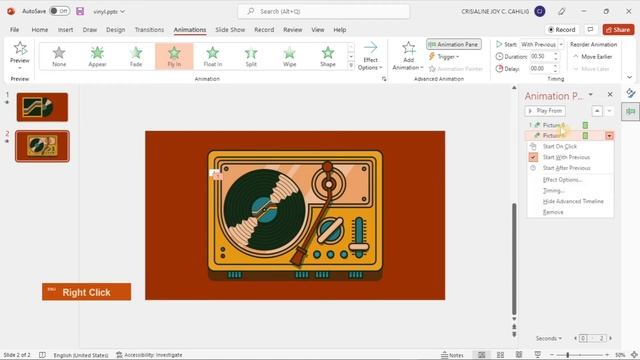Toggle AutoSave switch
This screenshot has height=360, width=640.
[59, 11]
